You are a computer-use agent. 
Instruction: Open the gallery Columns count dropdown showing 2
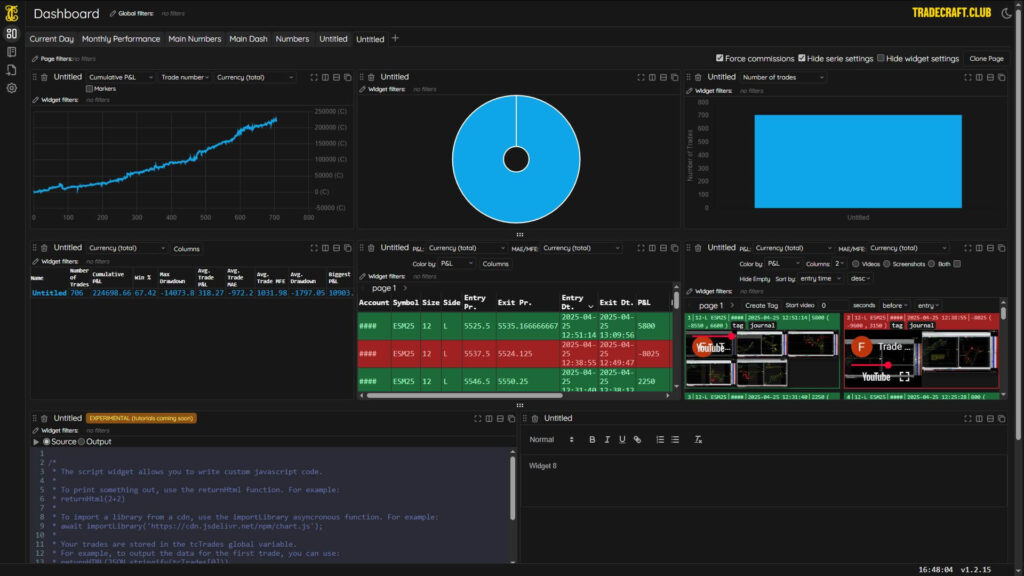point(839,264)
